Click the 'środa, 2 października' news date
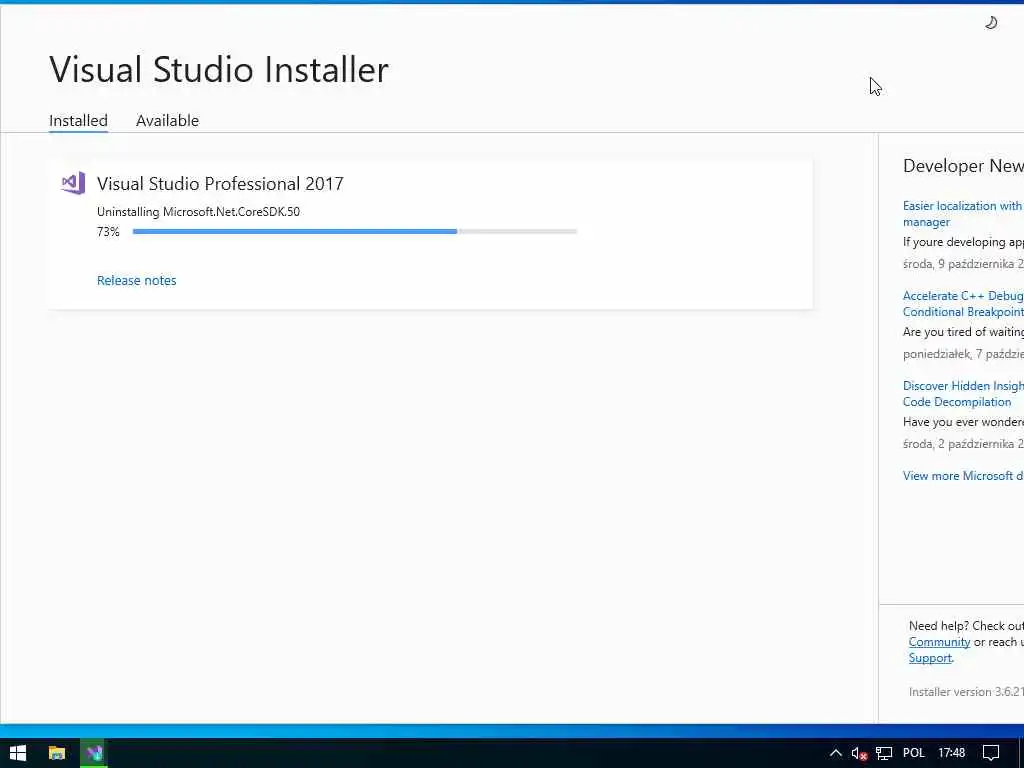The image size is (1024, 768). point(963,444)
